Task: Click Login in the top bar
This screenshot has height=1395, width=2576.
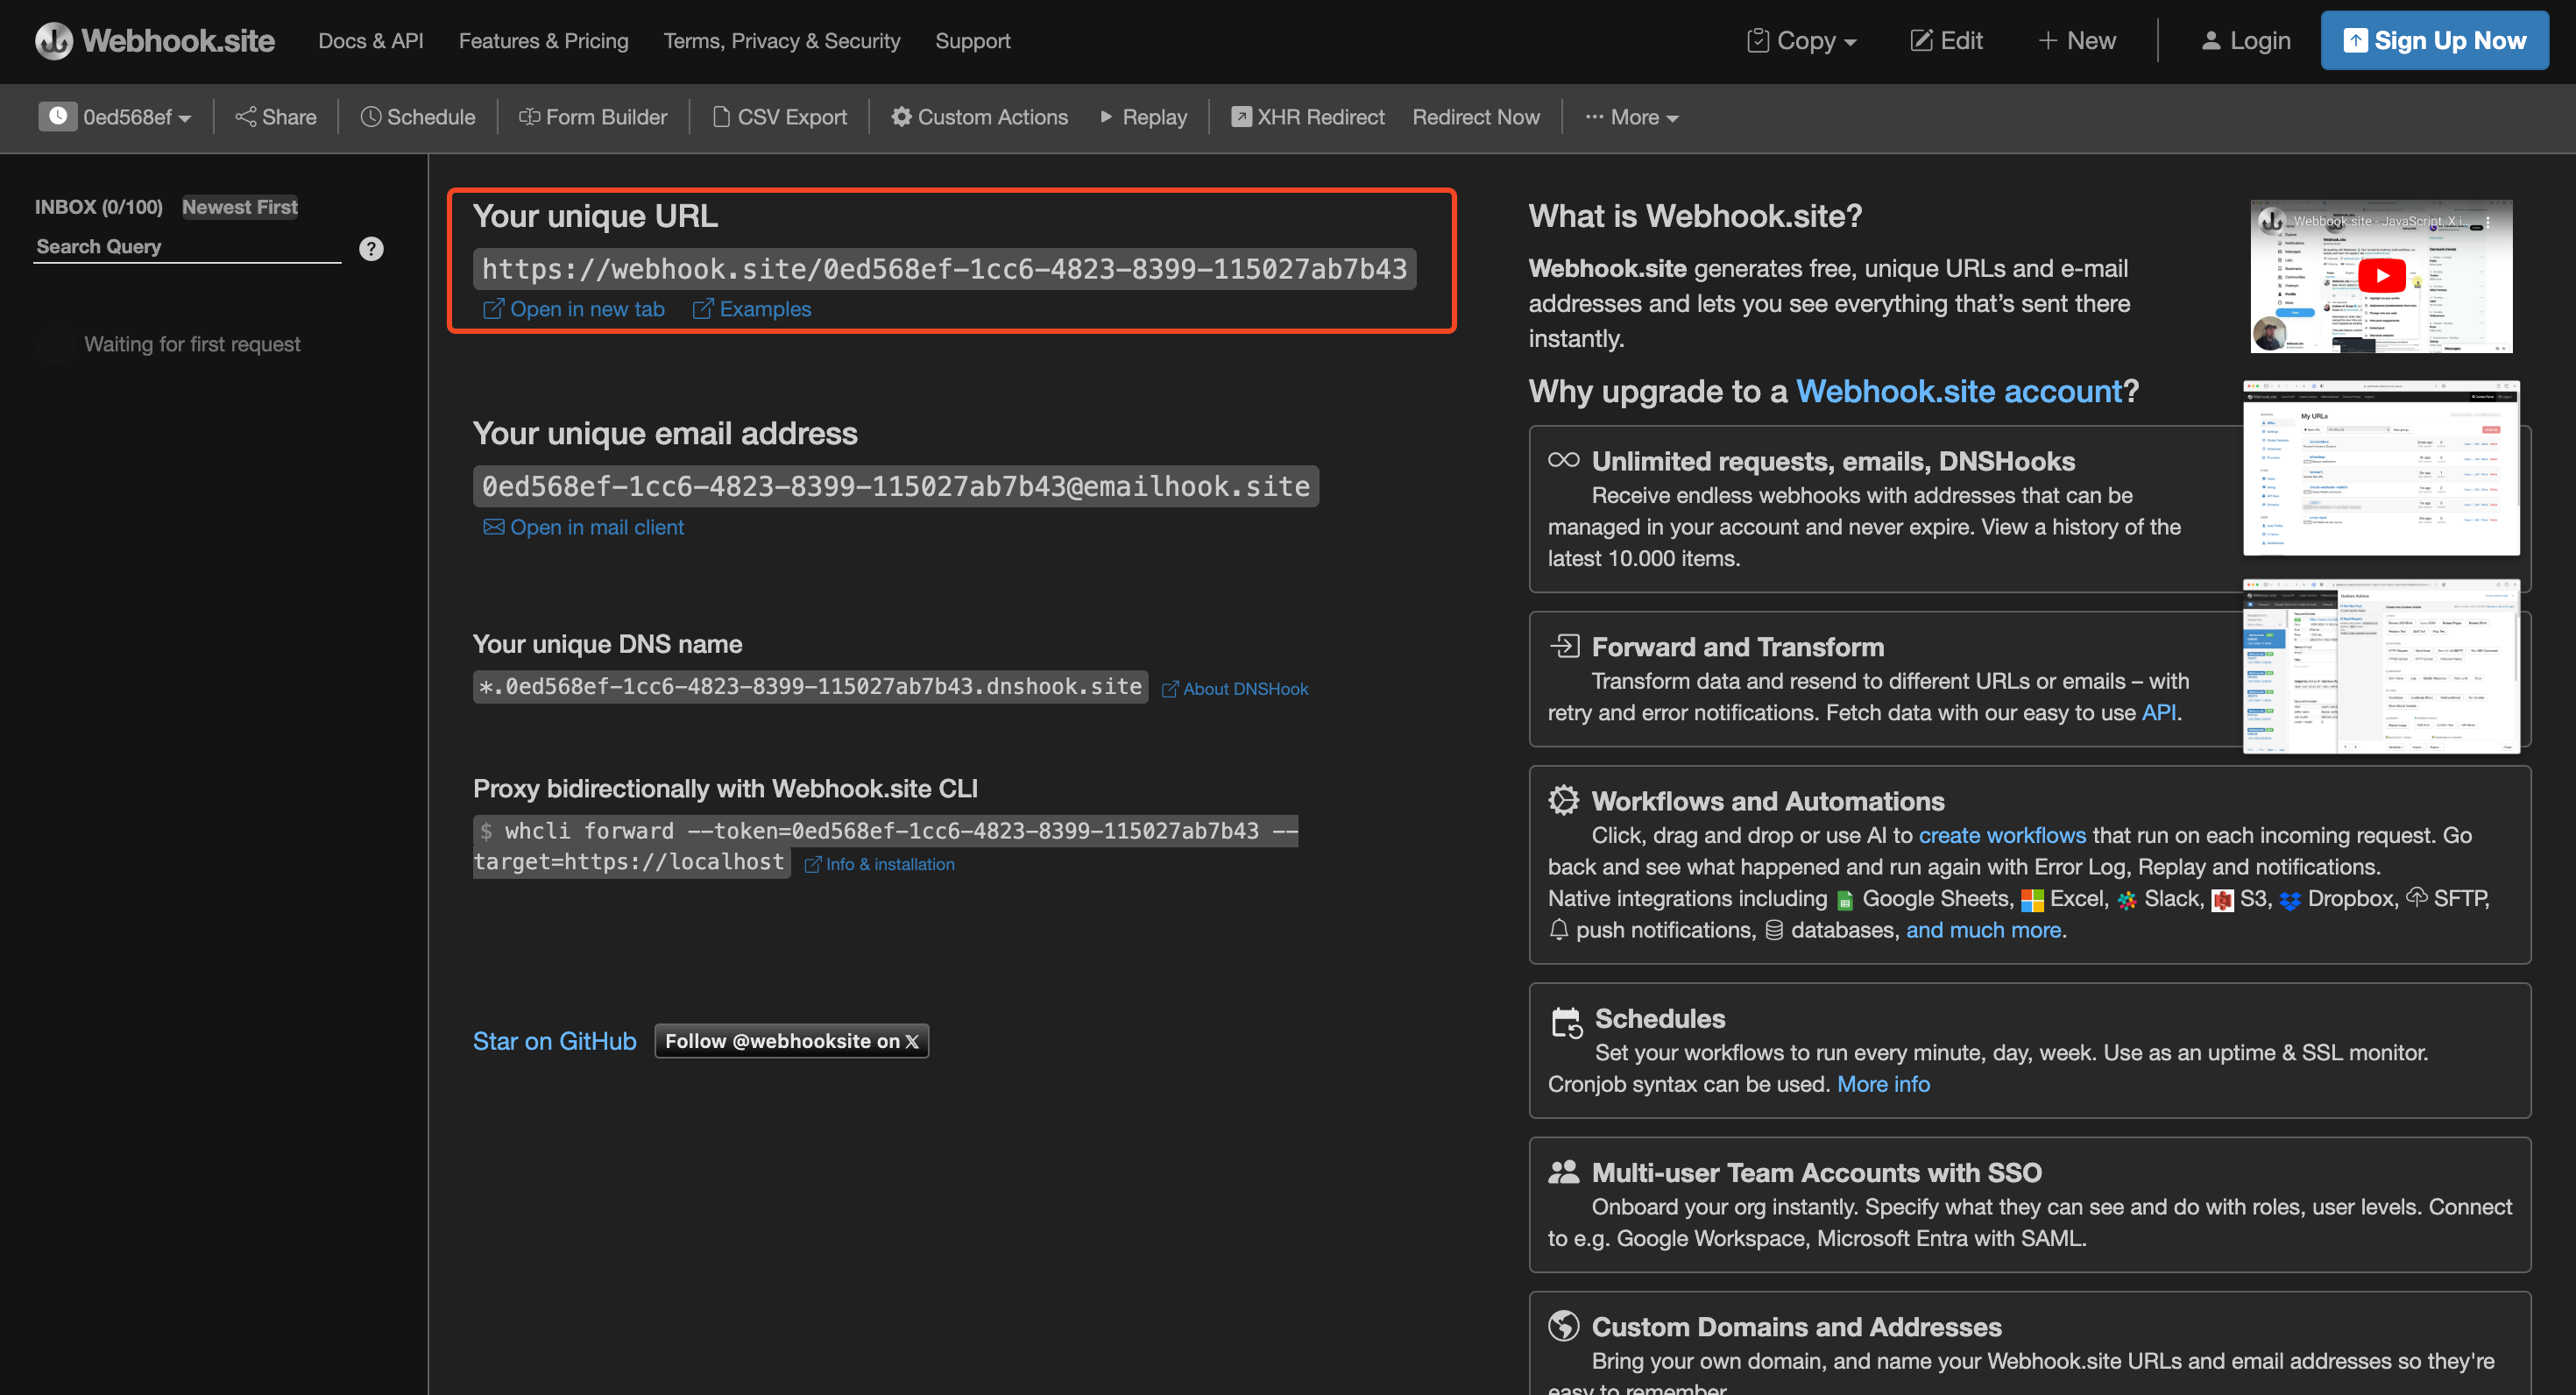Action: (2245, 41)
